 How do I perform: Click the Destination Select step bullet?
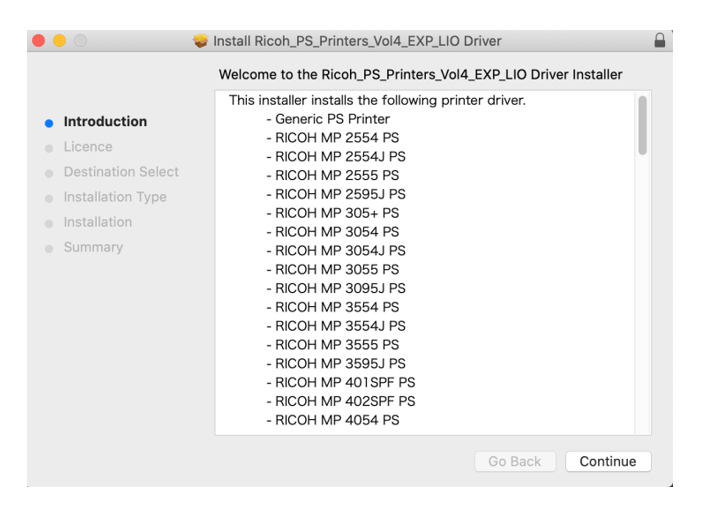(49, 173)
